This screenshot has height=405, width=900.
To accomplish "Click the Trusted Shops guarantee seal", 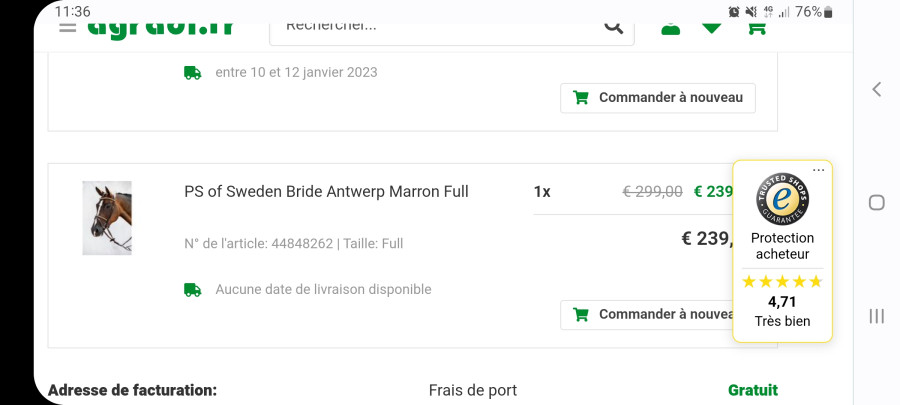I will 782,199.
